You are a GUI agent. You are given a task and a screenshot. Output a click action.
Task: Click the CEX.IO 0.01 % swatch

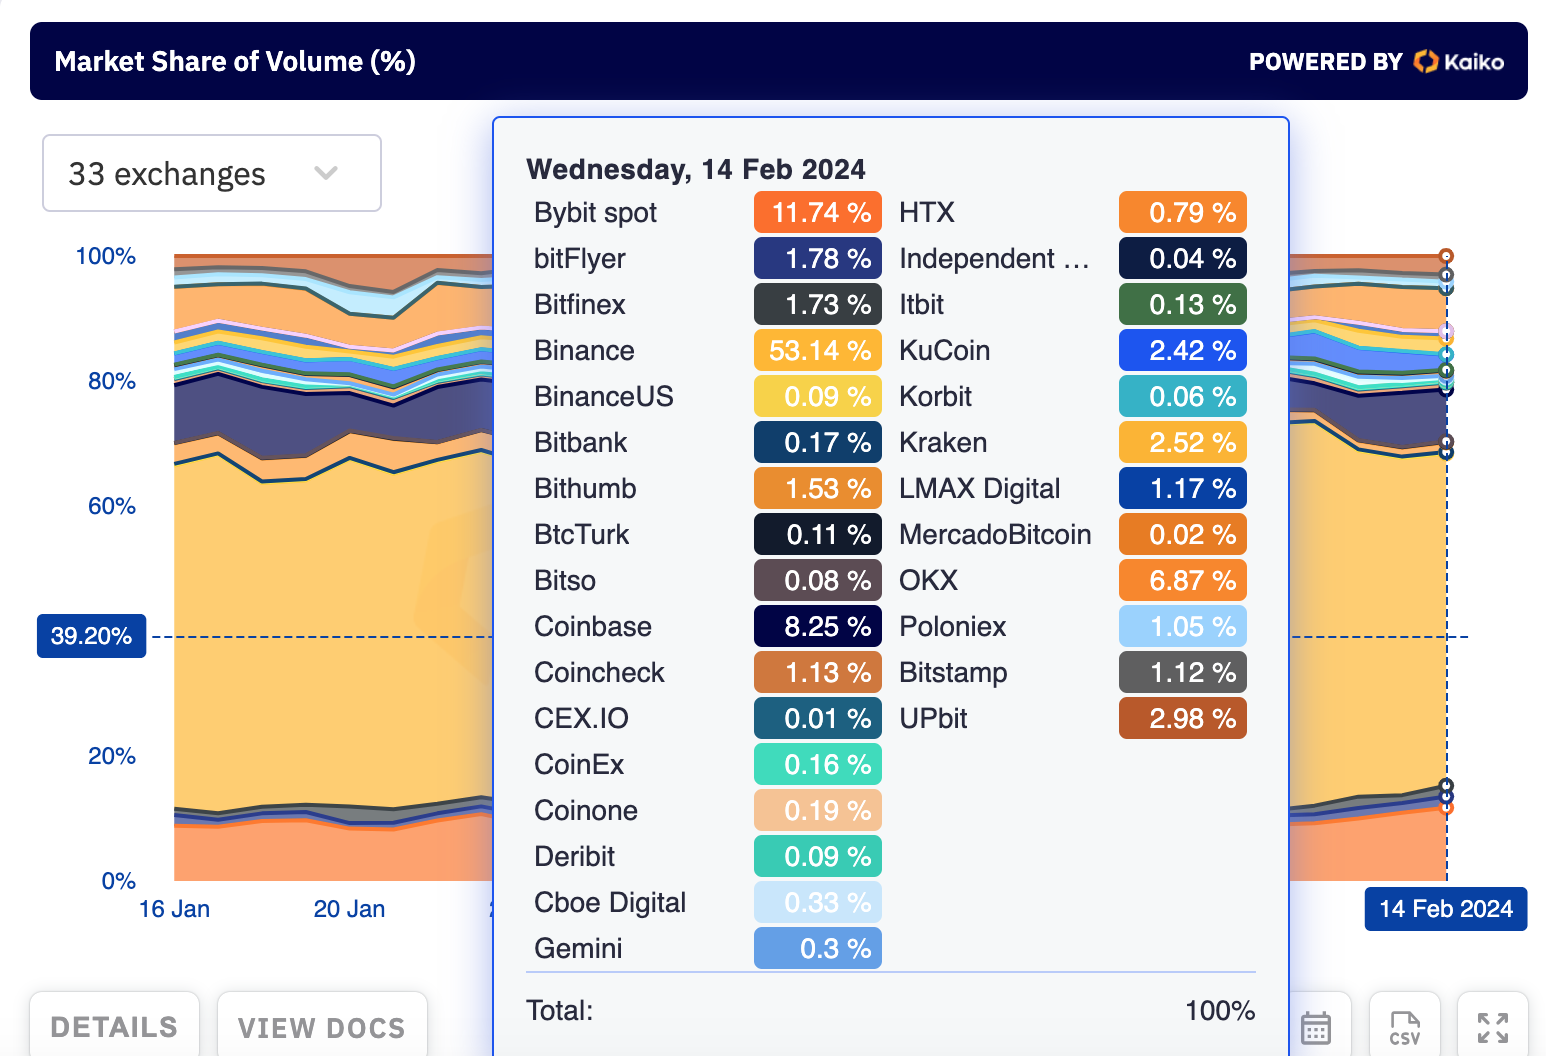pos(818,719)
